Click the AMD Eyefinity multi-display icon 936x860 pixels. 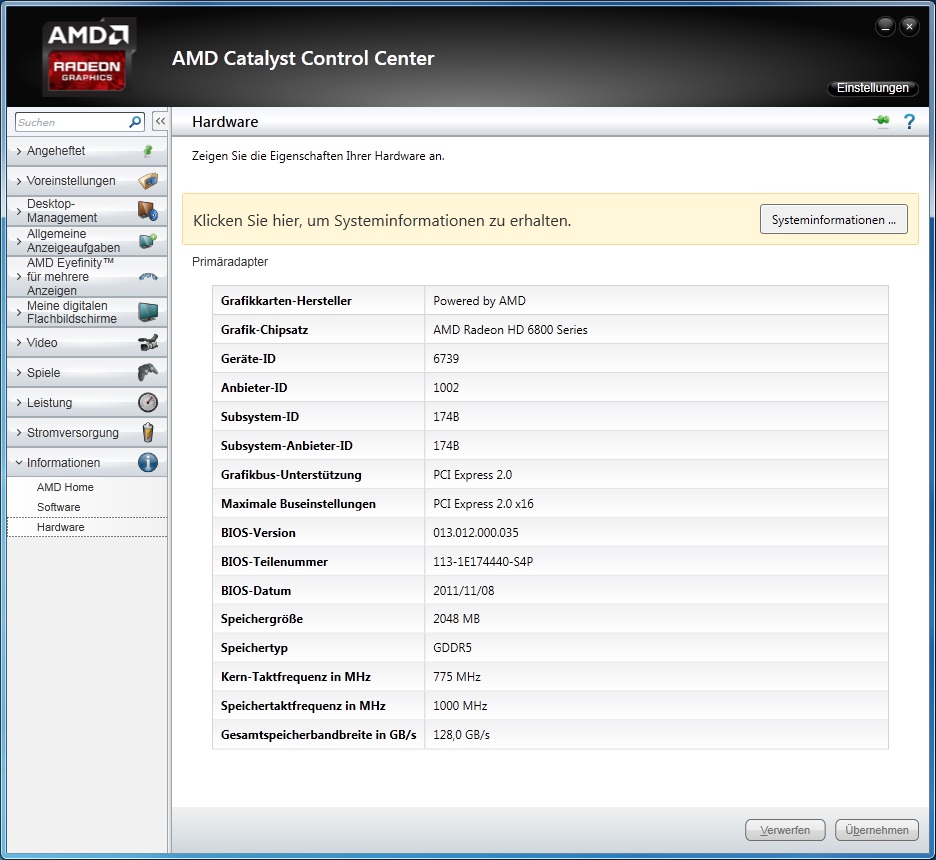pyautogui.click(x=148, y=276)
